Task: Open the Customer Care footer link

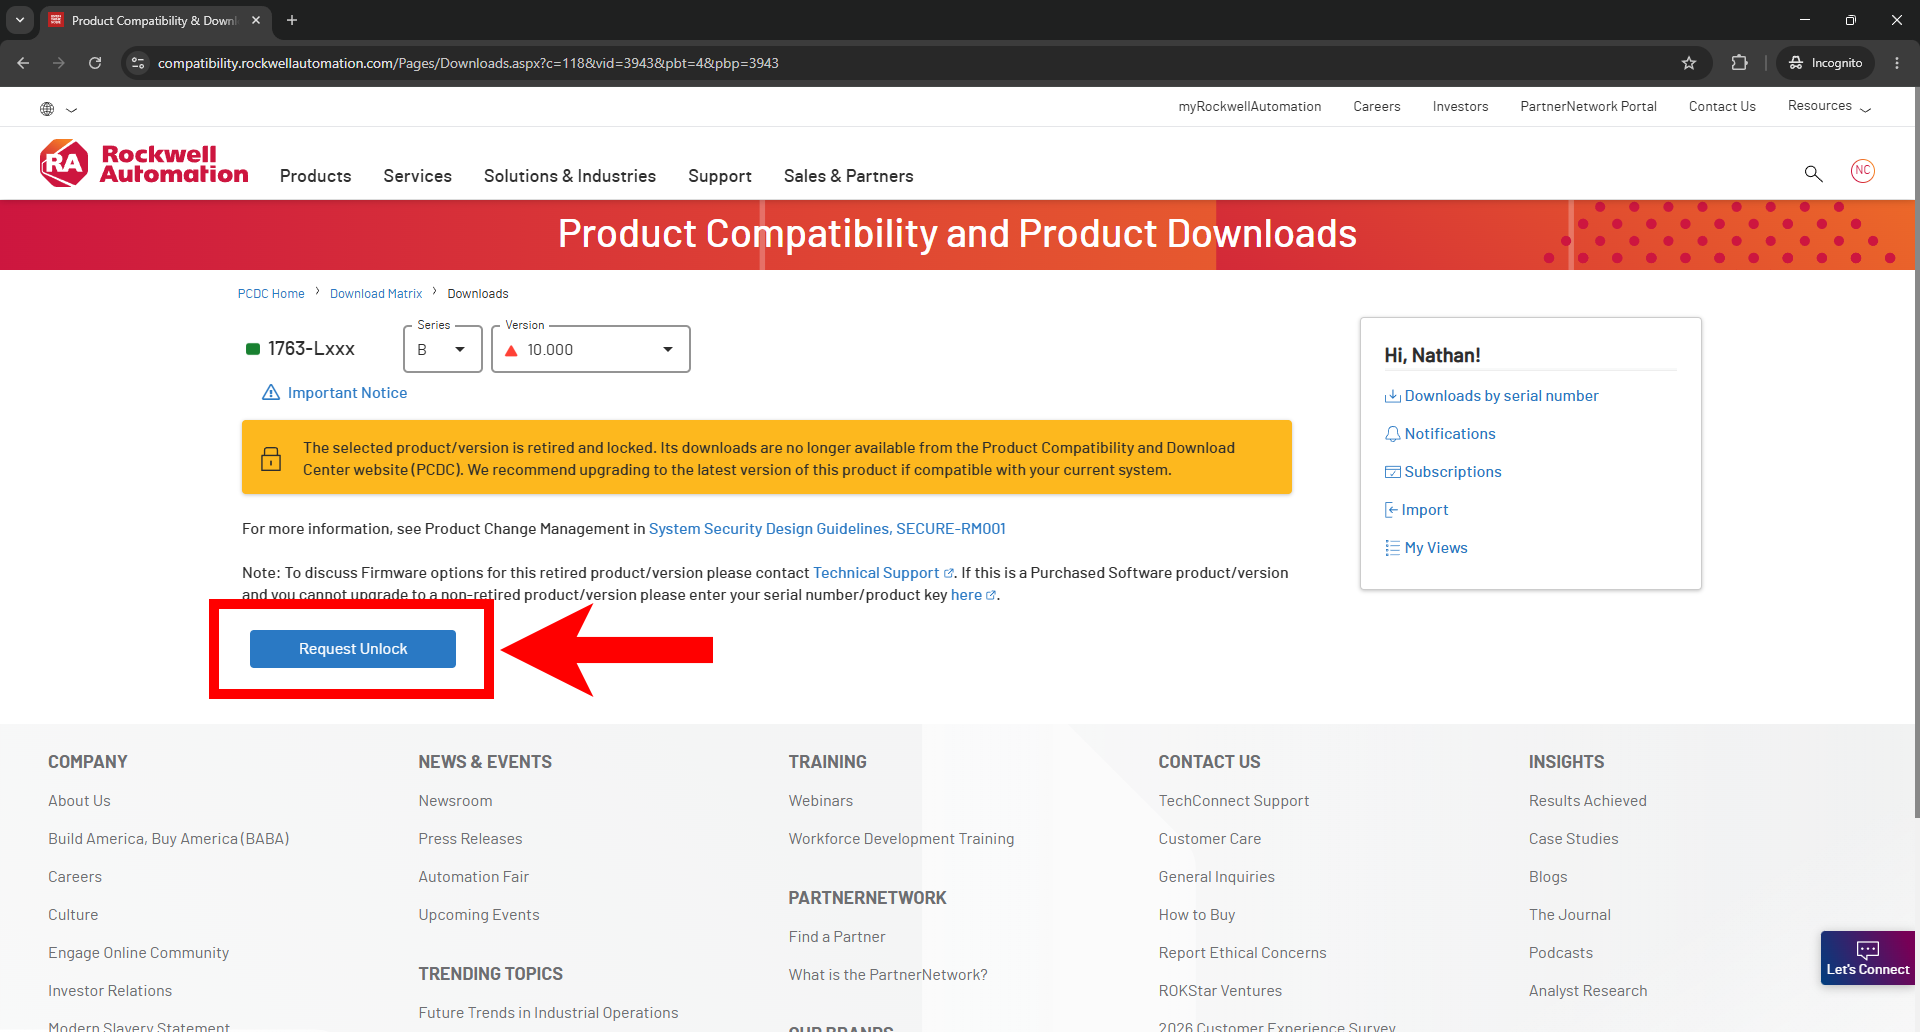Action: click(1209, 839)
